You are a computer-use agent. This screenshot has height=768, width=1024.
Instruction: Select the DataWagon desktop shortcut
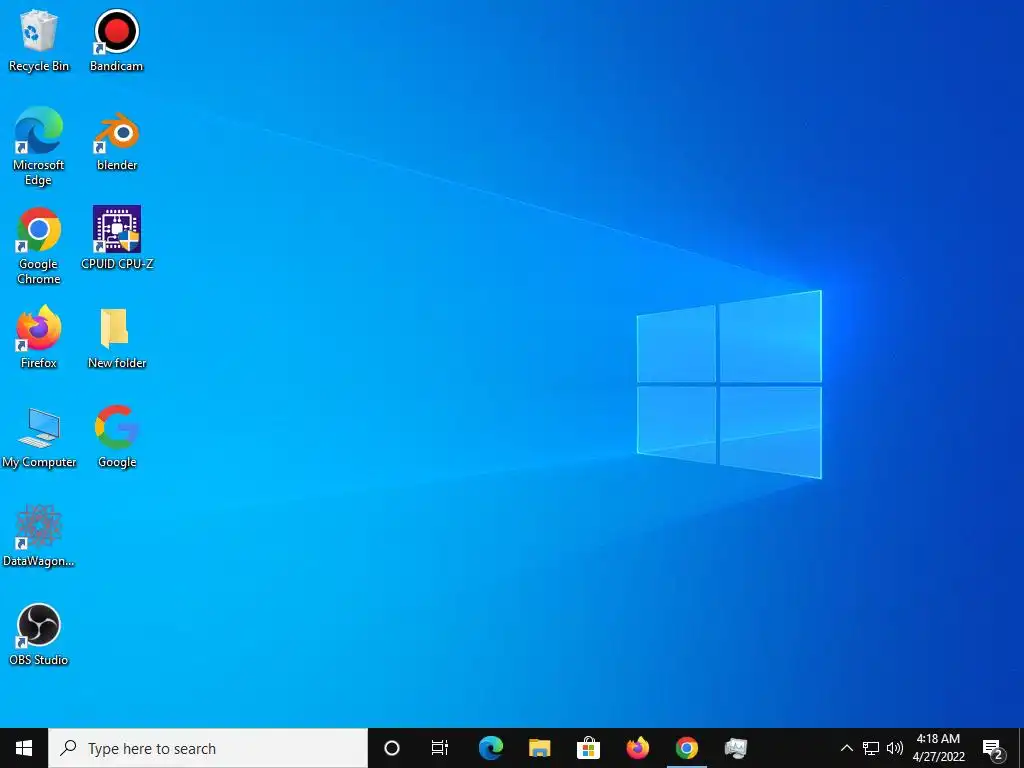point(39,536)
